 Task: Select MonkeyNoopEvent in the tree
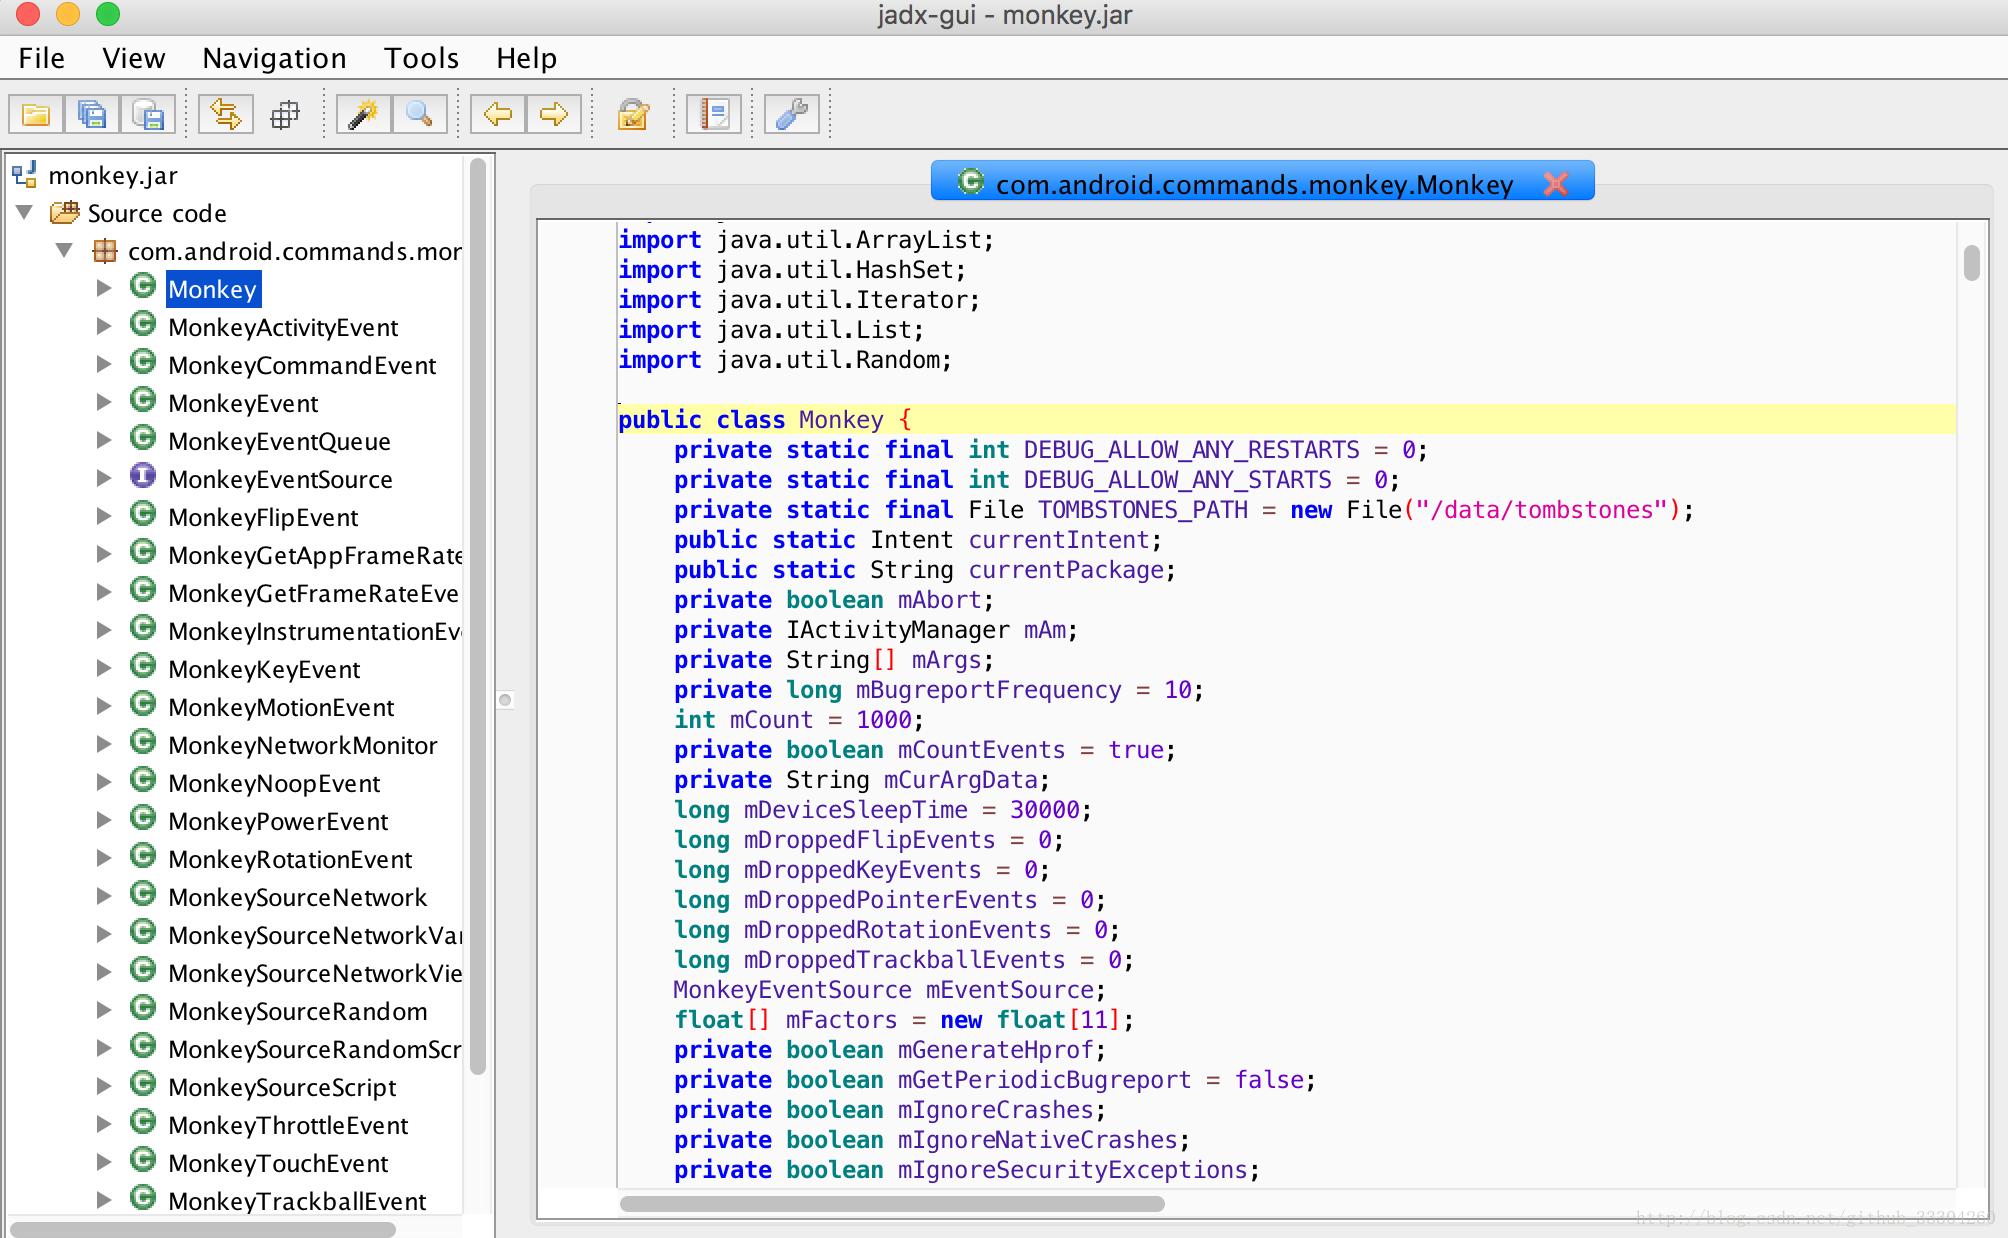pyautogui.click(x=274, y=783)
